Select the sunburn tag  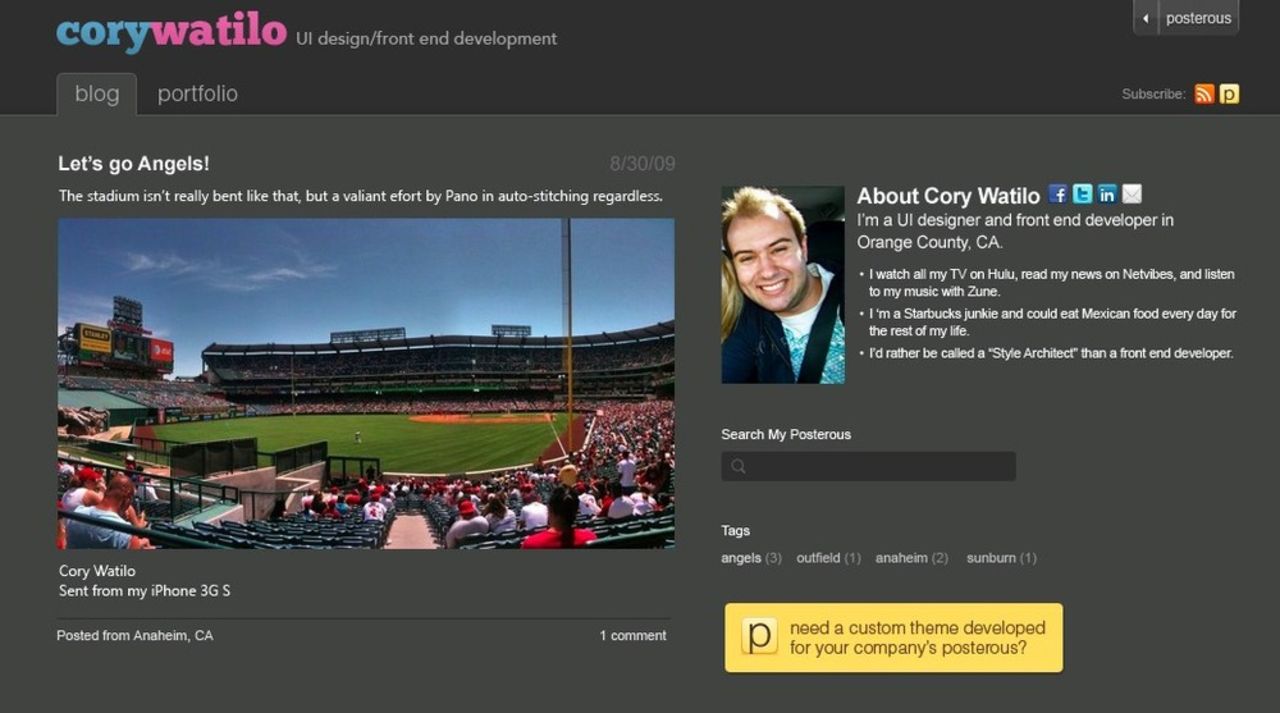pyautogui.click(x=991, y=558)
